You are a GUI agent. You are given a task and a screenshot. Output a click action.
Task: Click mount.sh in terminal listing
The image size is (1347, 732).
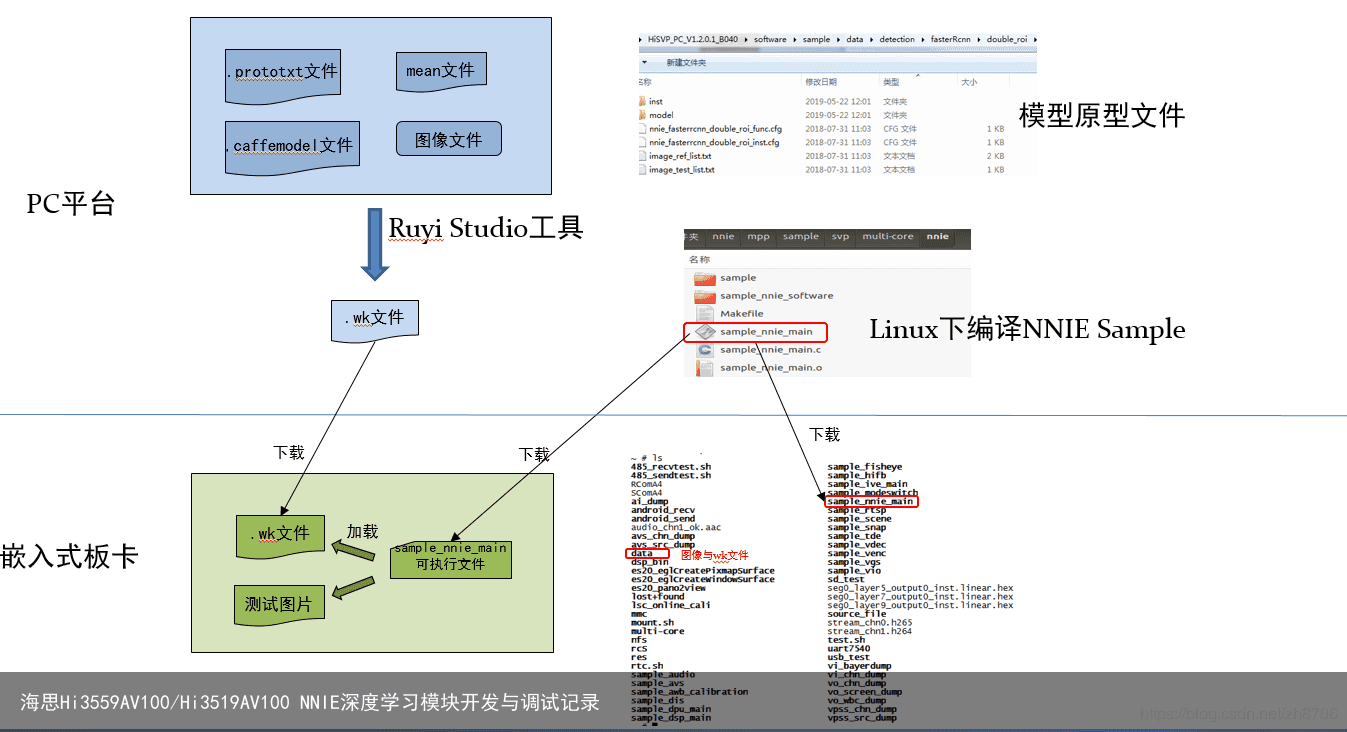[x=652, y=622]
